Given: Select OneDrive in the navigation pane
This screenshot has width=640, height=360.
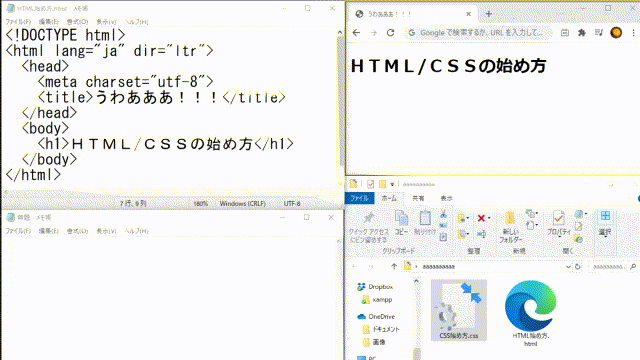Looking at the screenshot, I should tap(376, 317).
